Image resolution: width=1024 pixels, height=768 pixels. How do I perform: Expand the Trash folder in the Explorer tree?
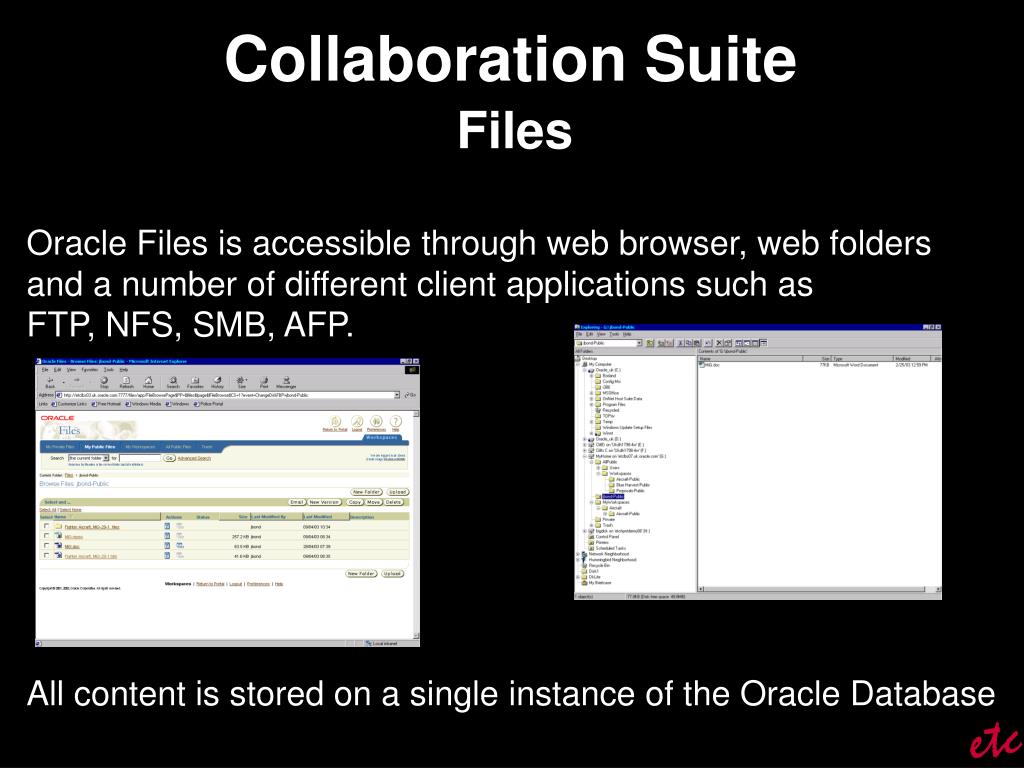[x=592, y=525]
